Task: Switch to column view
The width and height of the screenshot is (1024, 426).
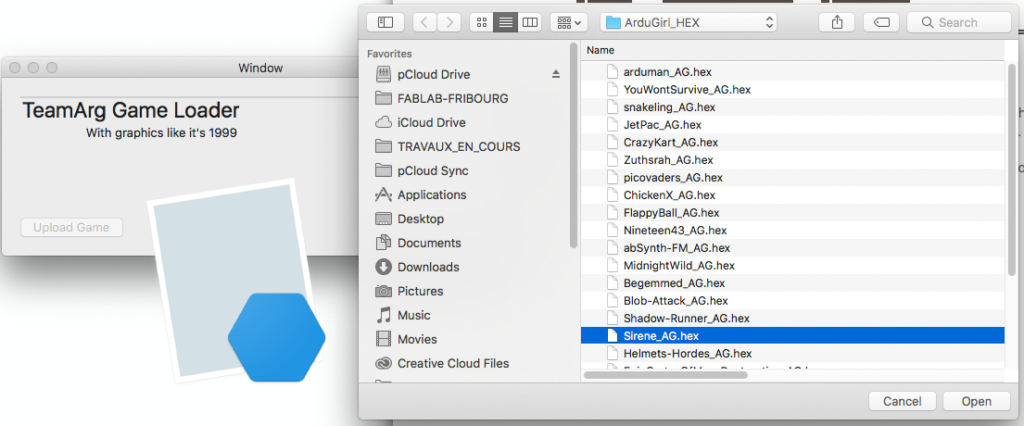Action: [530, 22]
